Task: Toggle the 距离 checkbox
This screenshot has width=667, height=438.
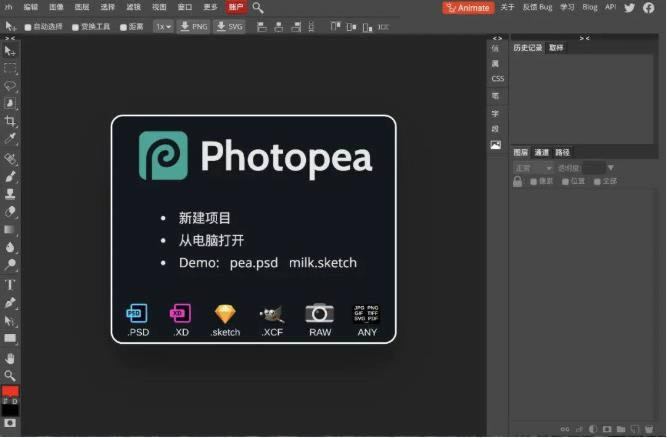Action: pos(123,27)
